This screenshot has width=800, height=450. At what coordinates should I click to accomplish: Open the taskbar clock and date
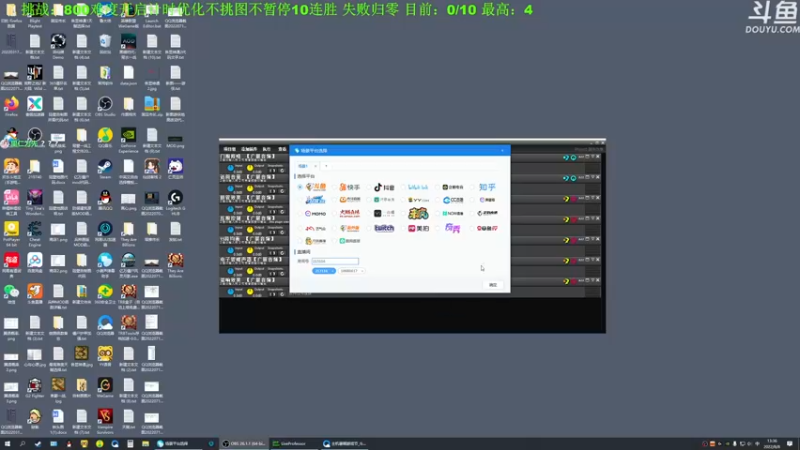tap(772, 444)
